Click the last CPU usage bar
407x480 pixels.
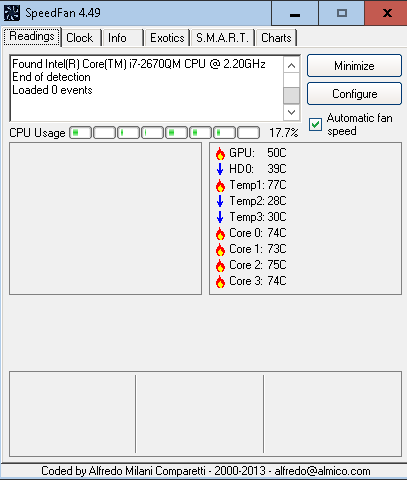click(x=248, y=133)
